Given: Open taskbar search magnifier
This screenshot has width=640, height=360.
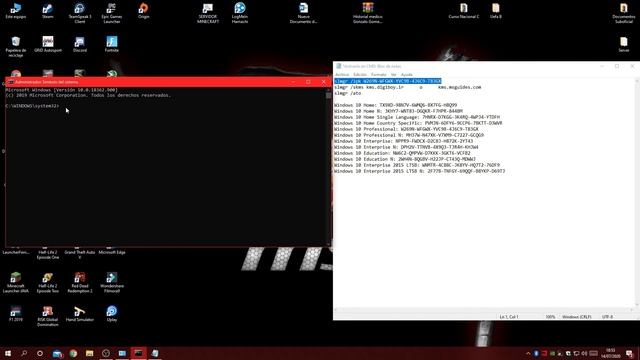Looking at the screenshot, I should click(24, 353).
